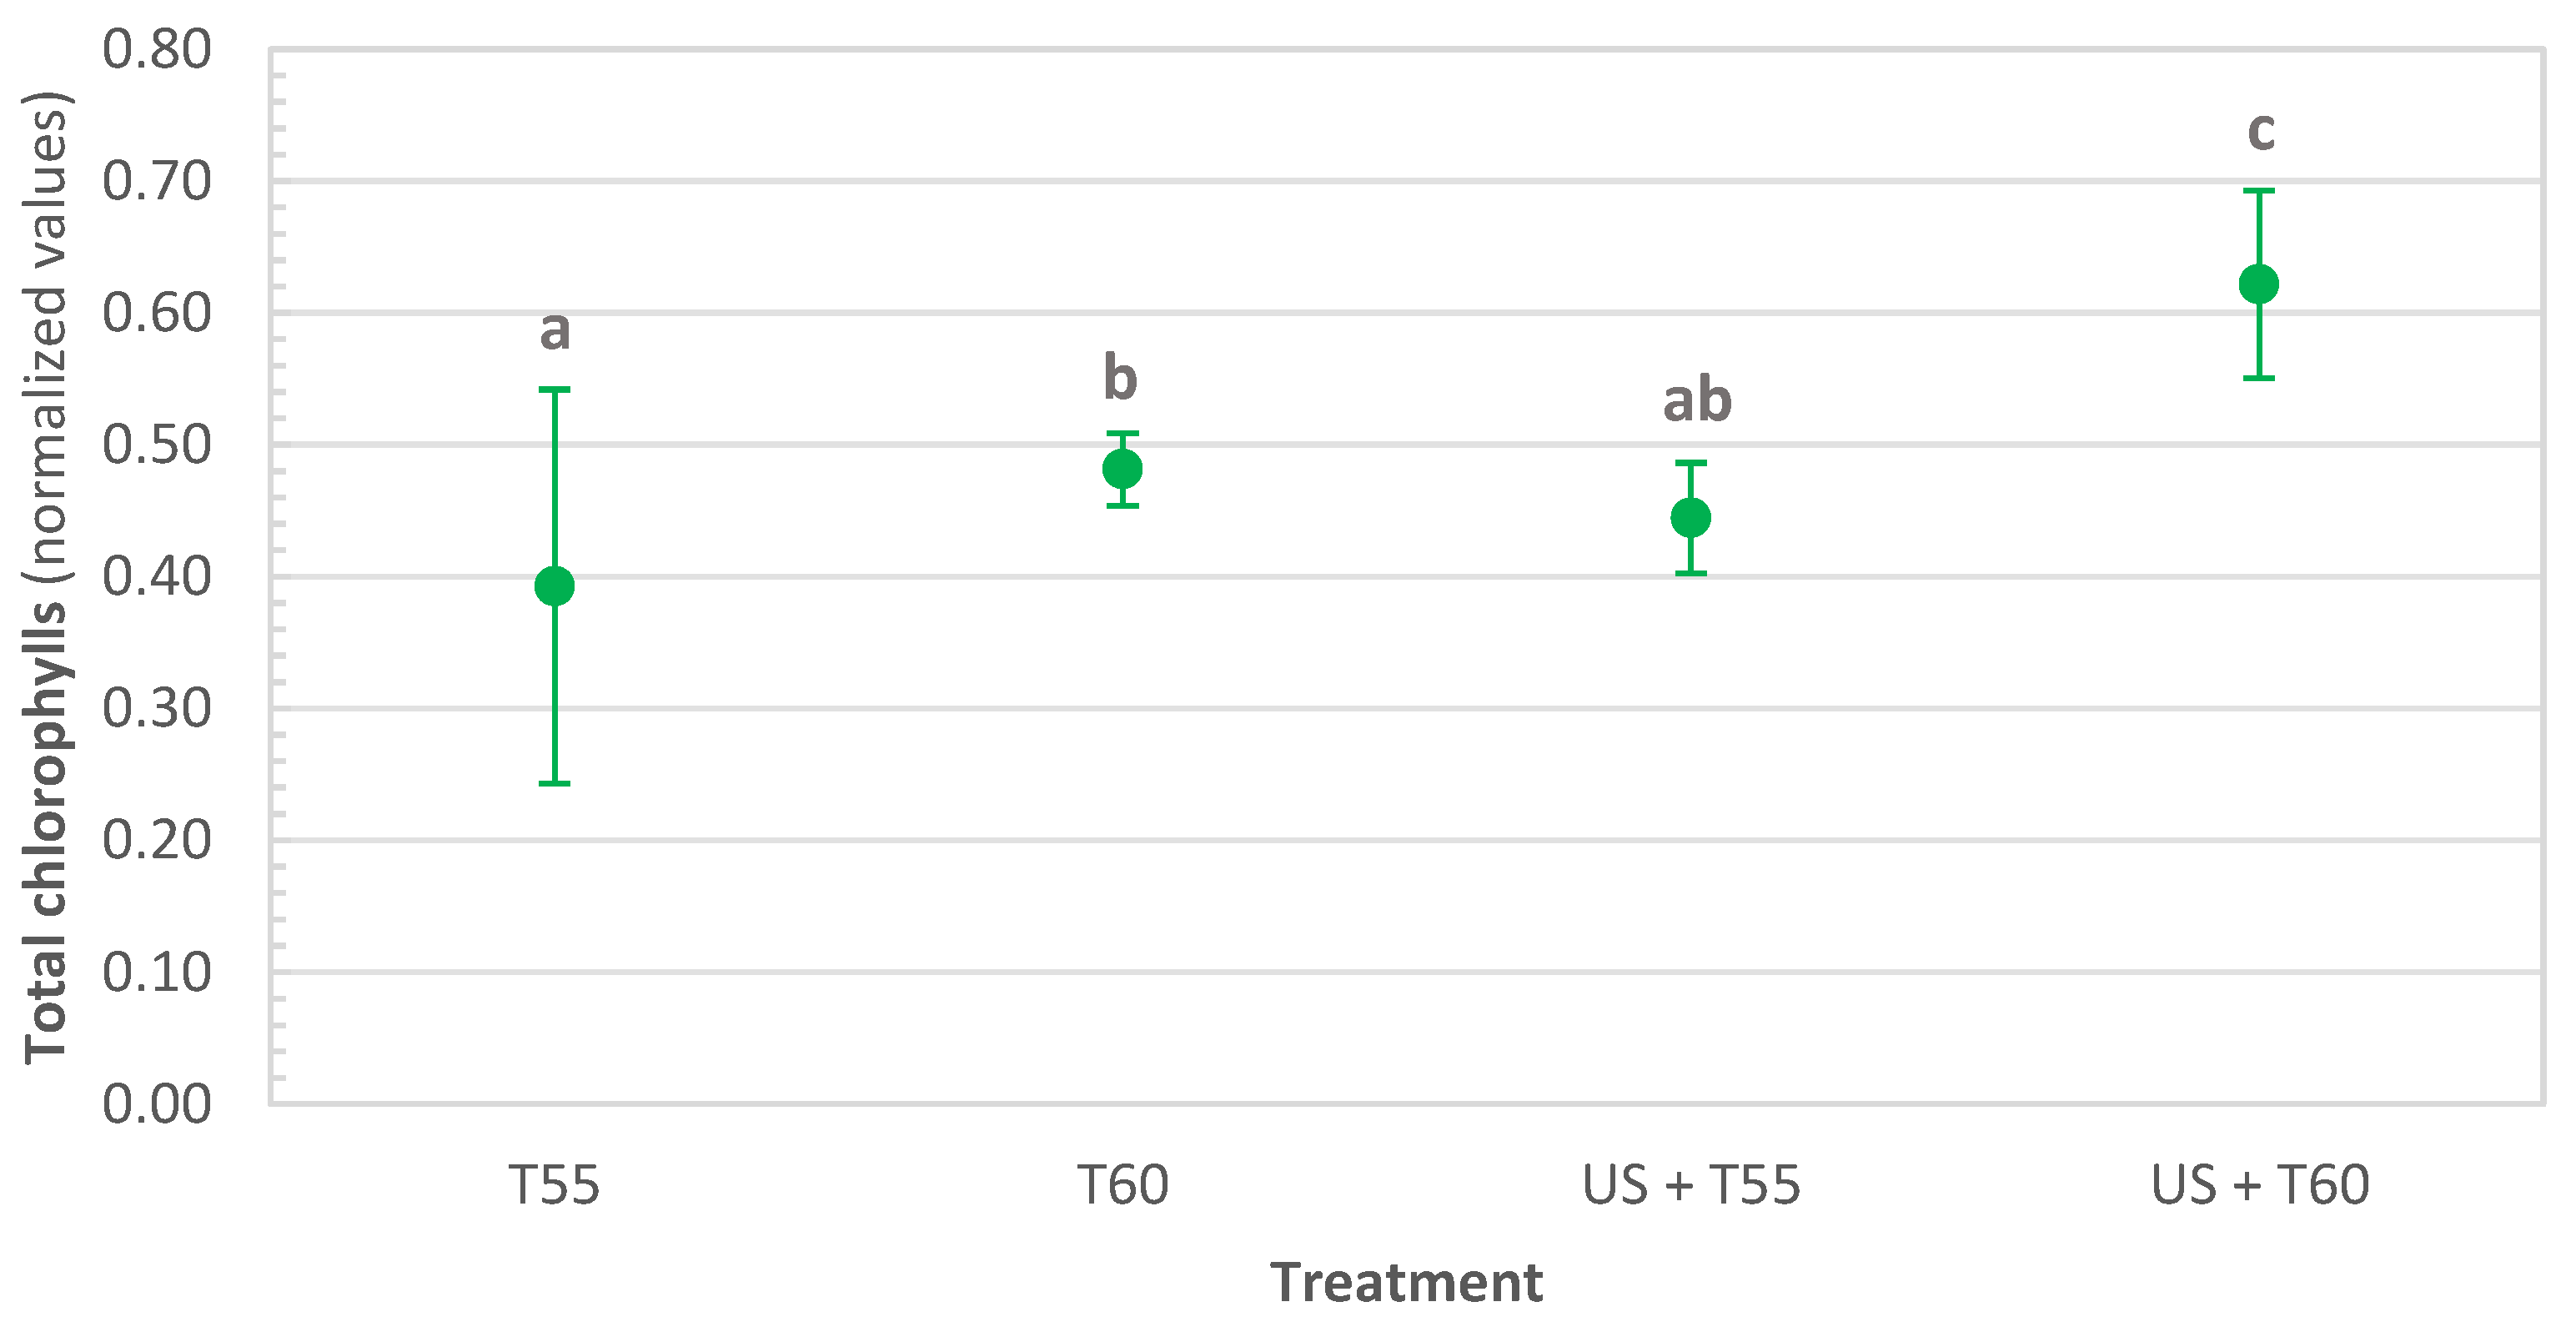Click the 'US + T60' axis label
The height and width of the screenshot is (1332, 2576).
pos(2260,1185)
